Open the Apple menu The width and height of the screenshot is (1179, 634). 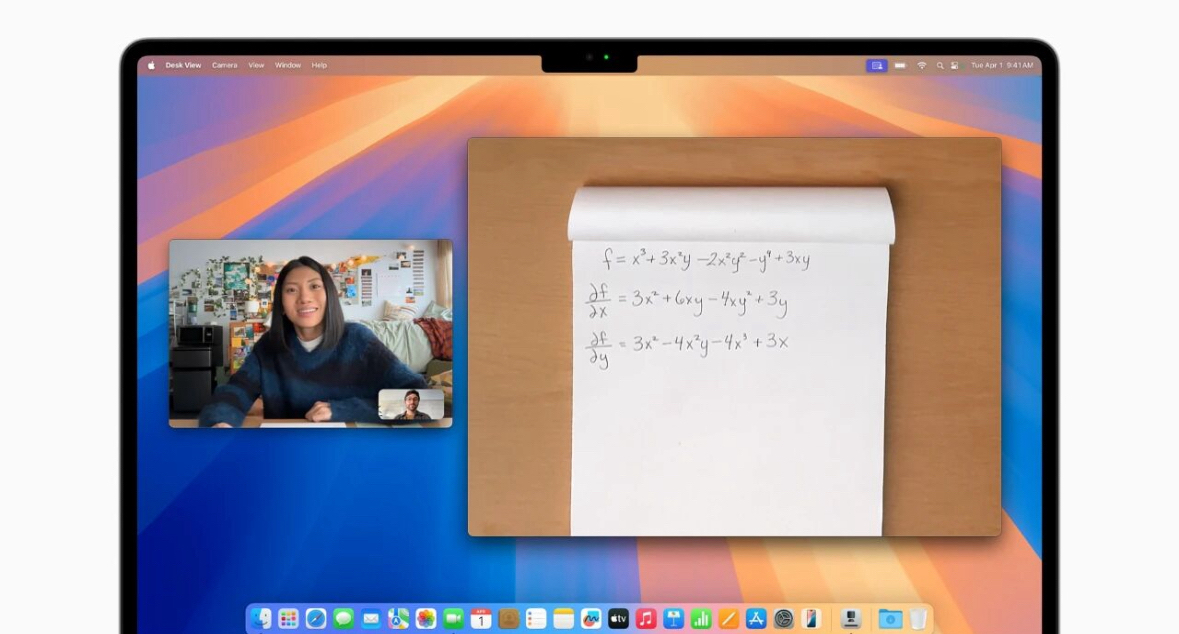click(152, 65)
